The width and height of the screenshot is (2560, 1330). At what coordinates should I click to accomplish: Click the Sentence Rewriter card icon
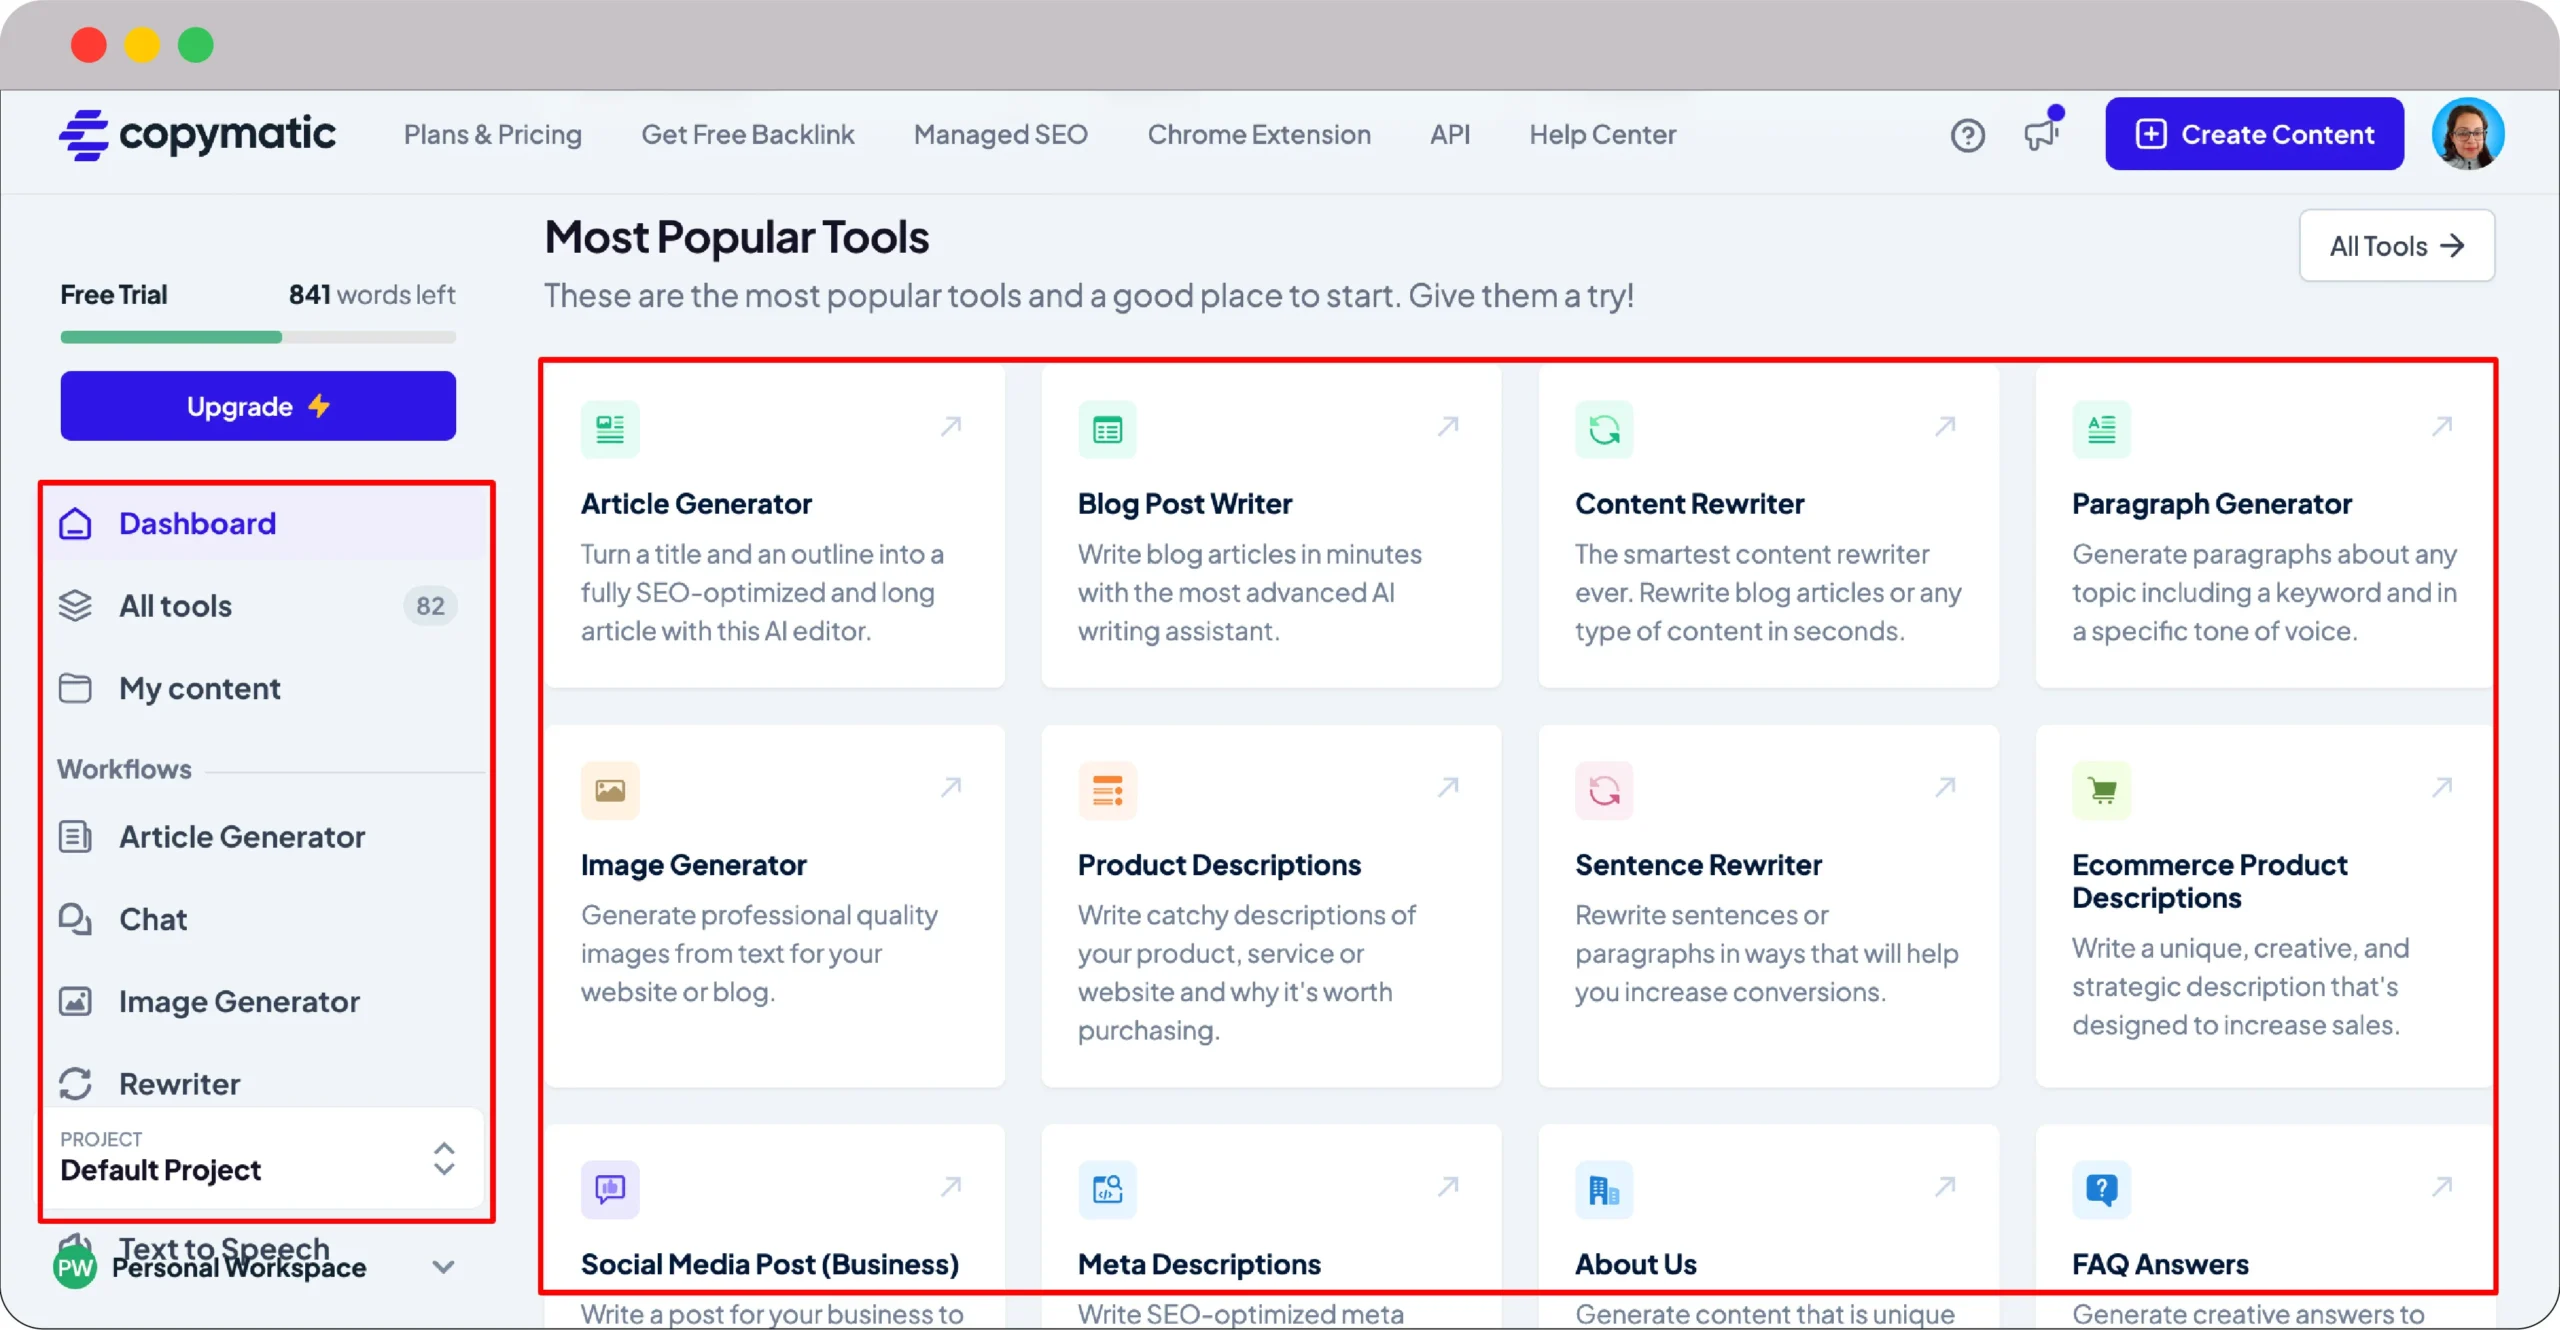[x=1604, y=790]
